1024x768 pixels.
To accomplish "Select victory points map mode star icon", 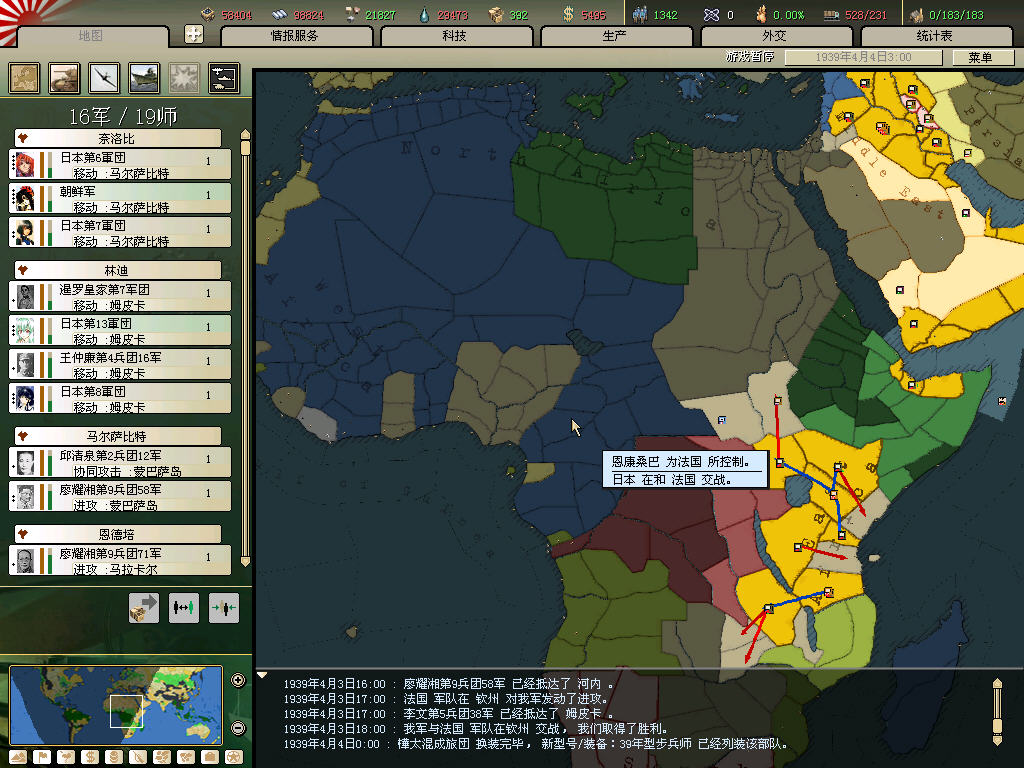I will click(x=234, y=758).
